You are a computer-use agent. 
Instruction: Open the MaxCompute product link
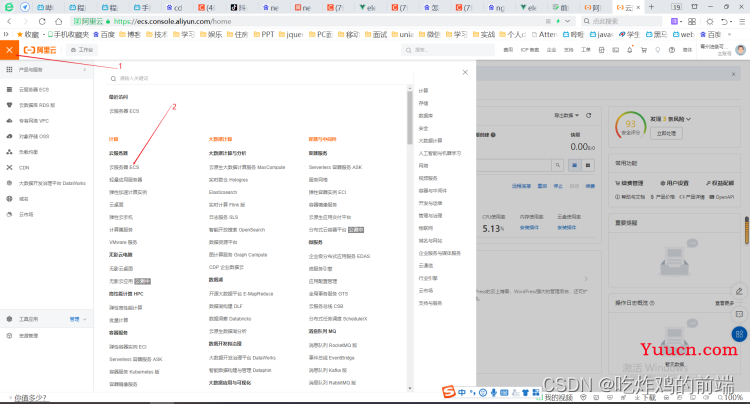pyautogui.click(x=247, y=167)
